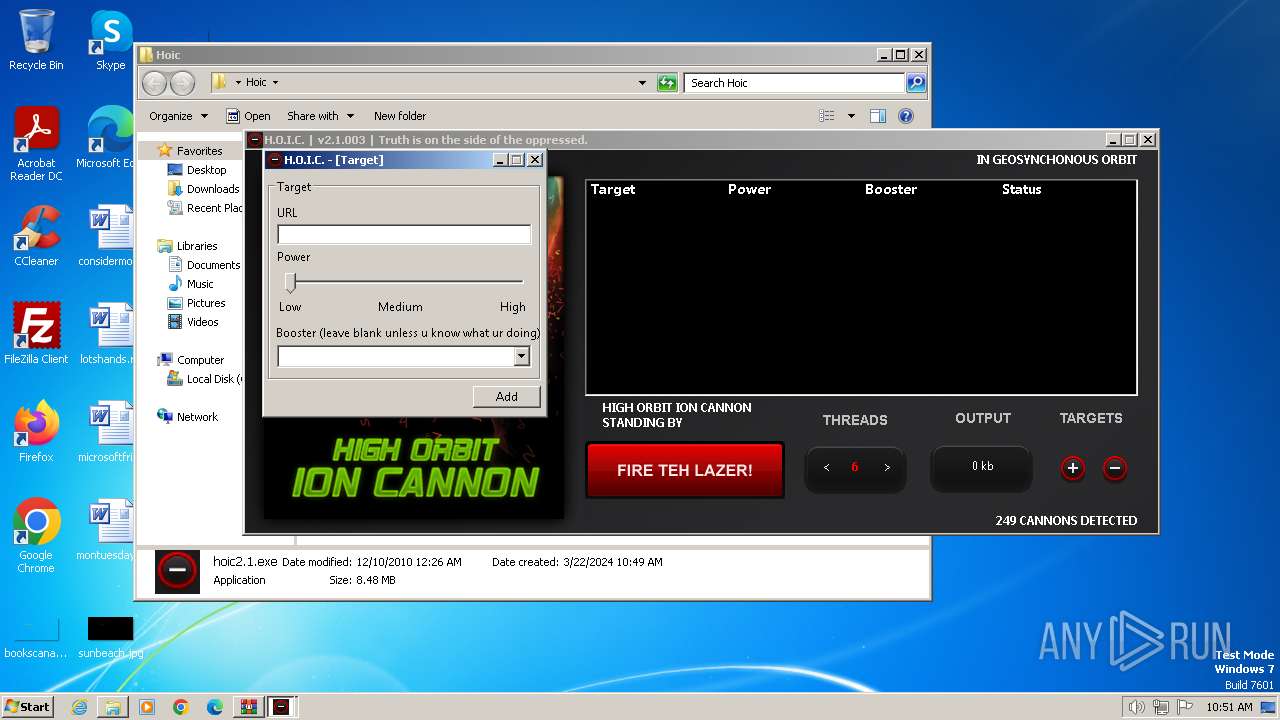Open File Explorer taskbar icon
The width and height of the screenshot is (1280, 720).
113,707
